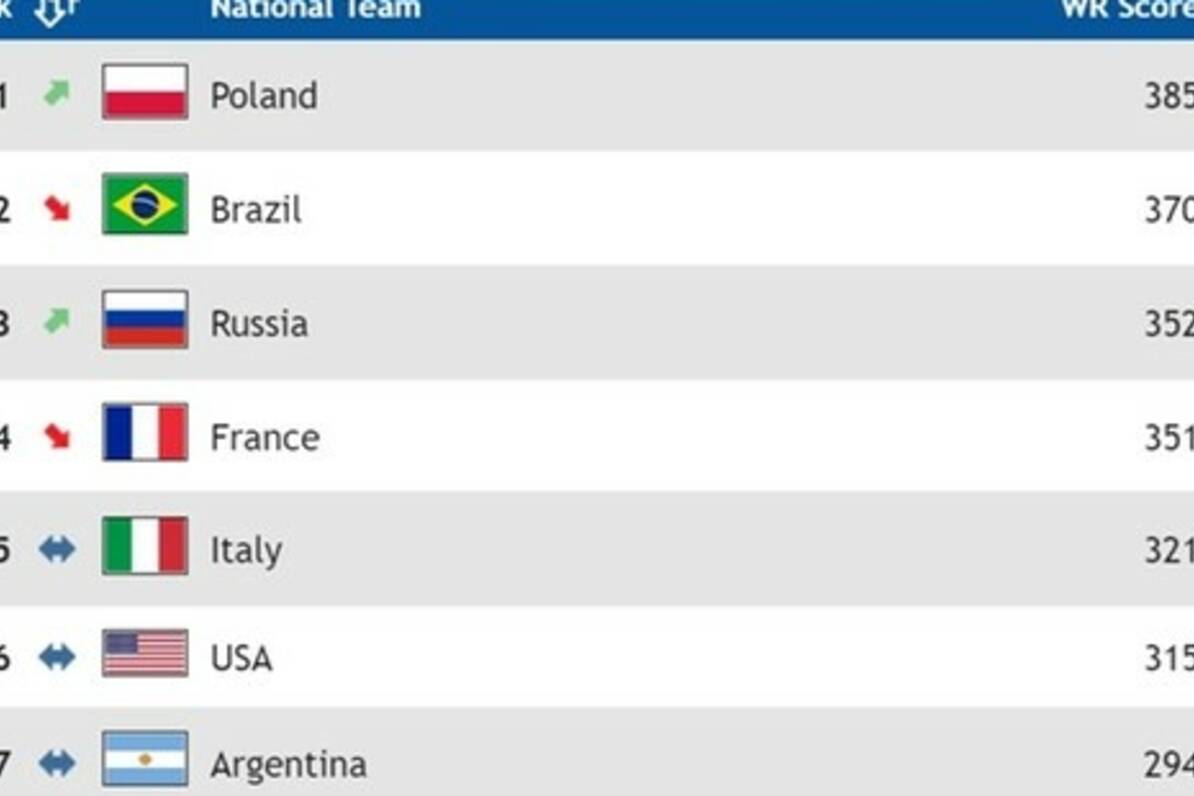Image resolution: width=1194 pixels, height=796 pixels.
Task: Click Brazil's red down-trend arrow
Action: pos(57,207)
